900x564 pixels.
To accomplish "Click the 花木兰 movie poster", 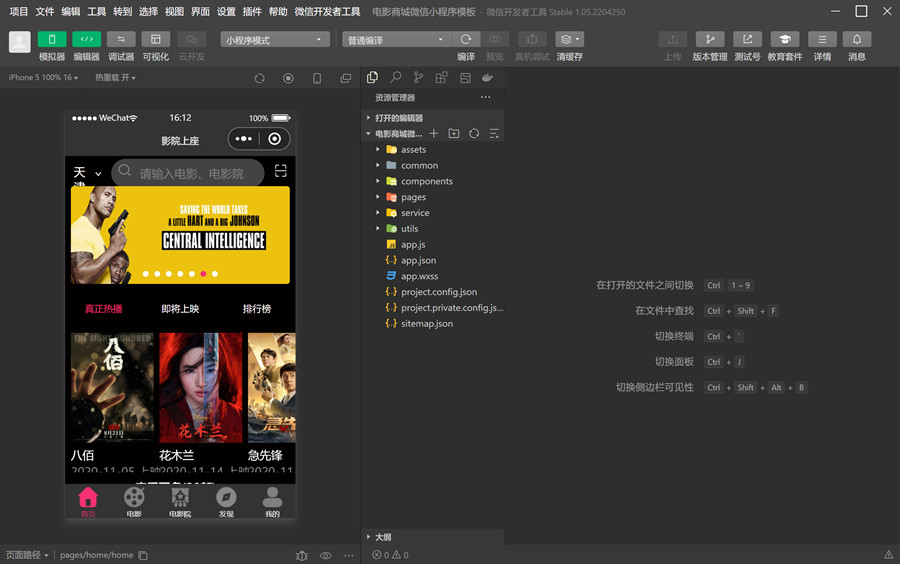I will point(200,387).
